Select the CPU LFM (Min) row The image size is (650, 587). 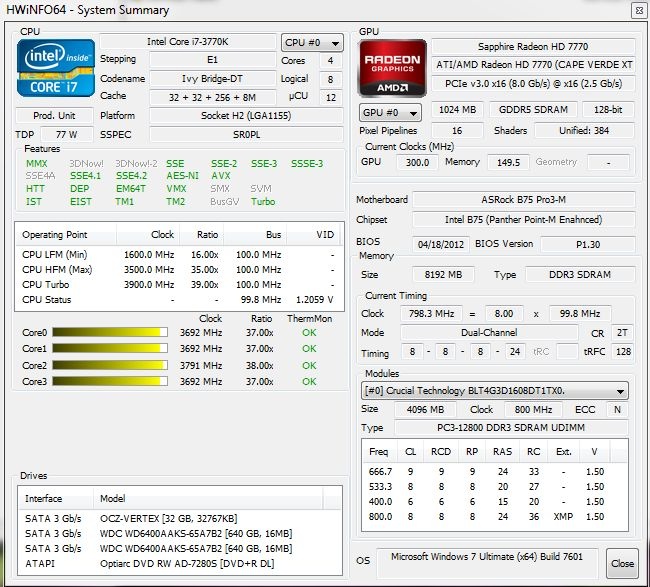click(179, 255)
